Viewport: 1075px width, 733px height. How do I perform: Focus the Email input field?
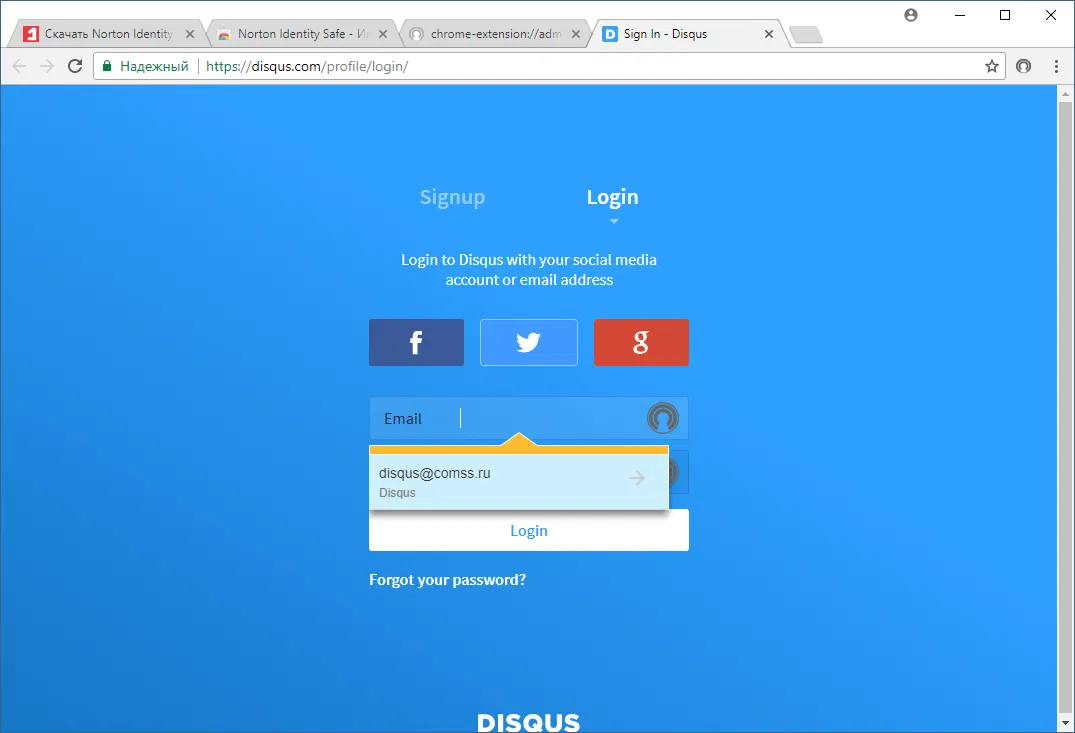tap(529, 418)
